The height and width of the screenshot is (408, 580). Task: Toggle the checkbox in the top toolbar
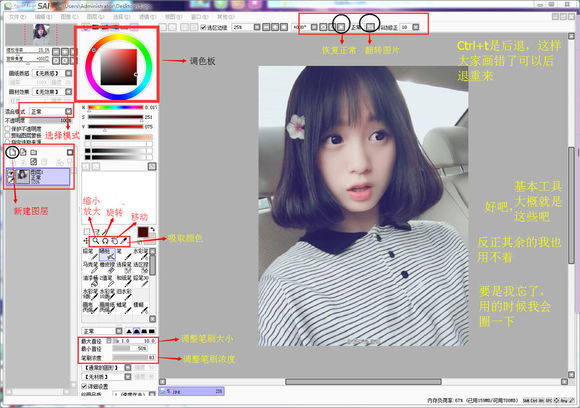(203, 27)
